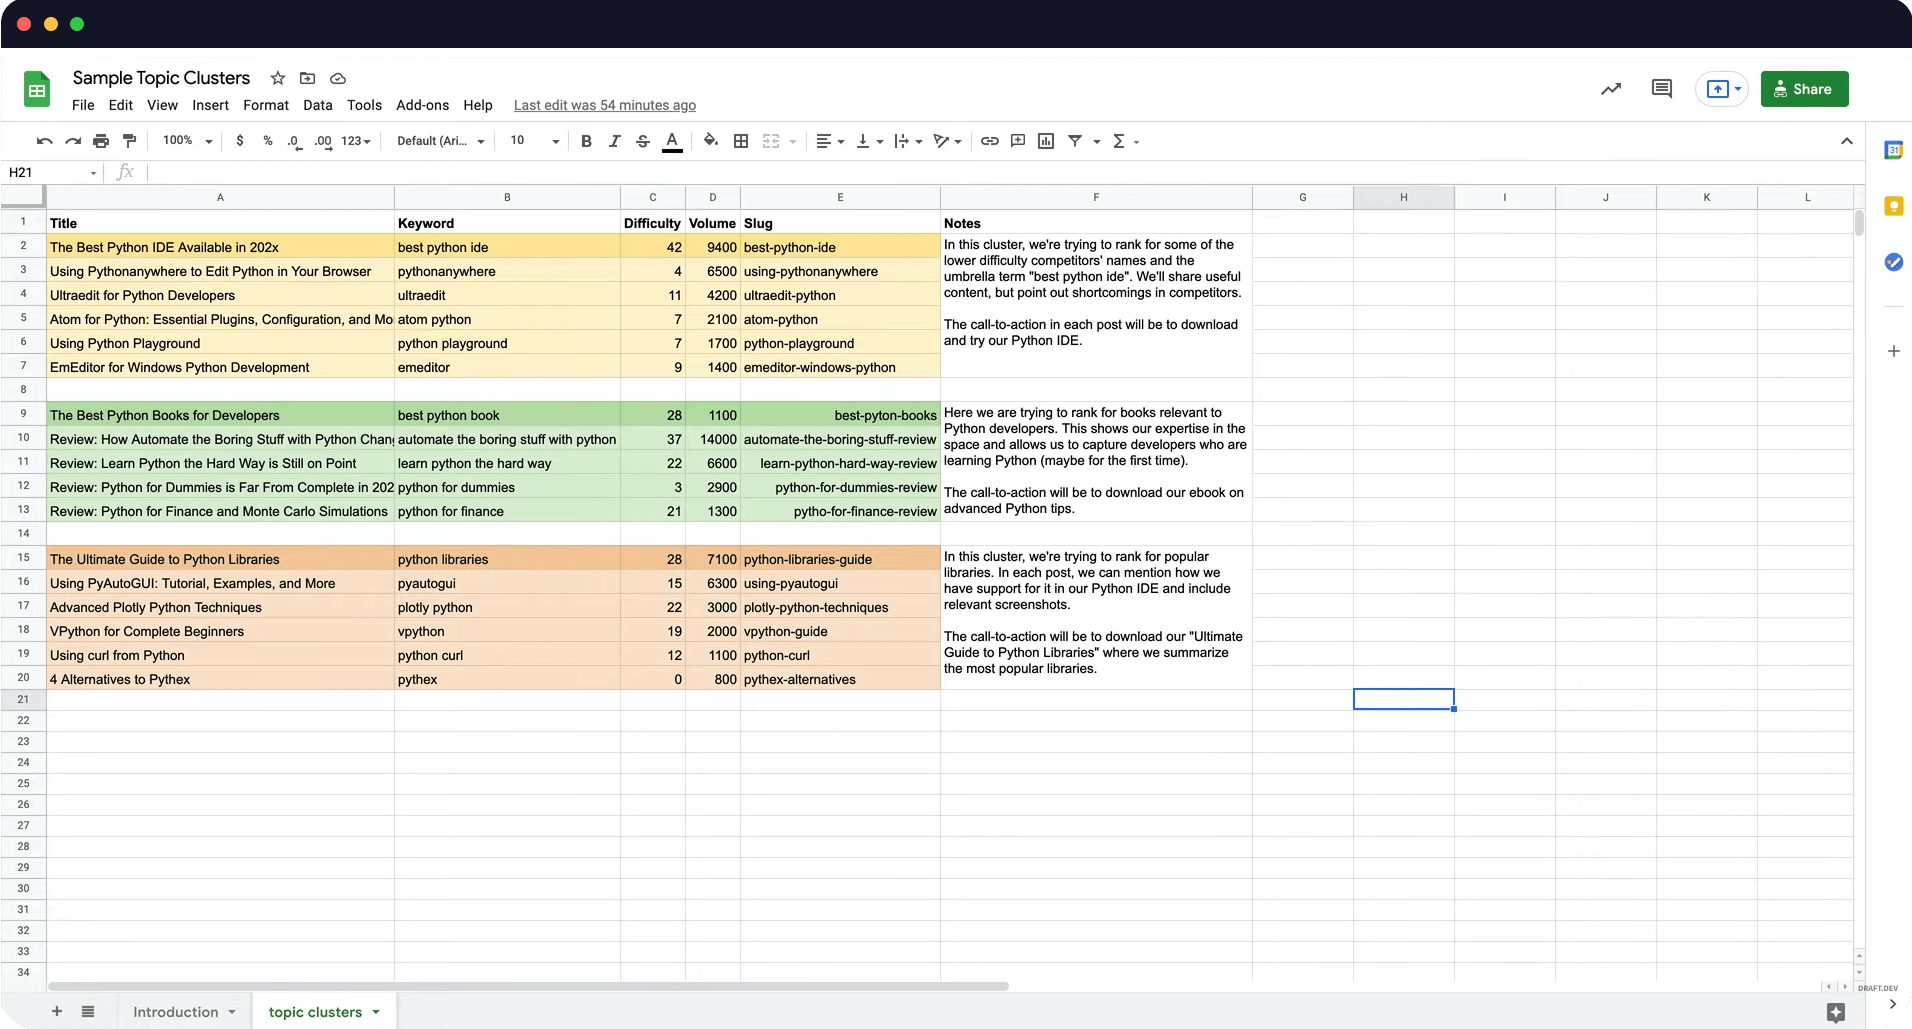Image resolution: width=1912 pixels, height=1029 pixels.
Task: Click the move-to-folder icon beside the title
Action: click(x=308, y=78)
